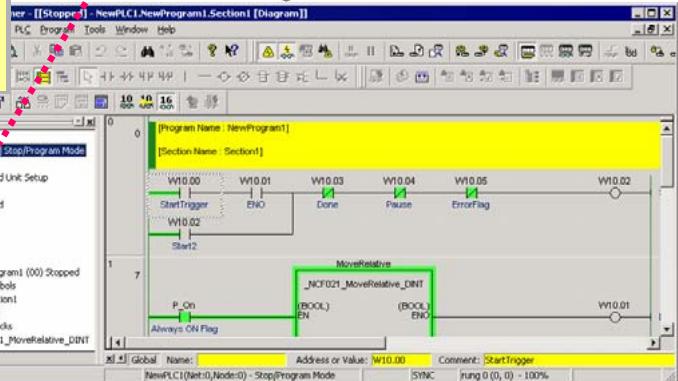Select the New Closed Contact OR tool

166,77
